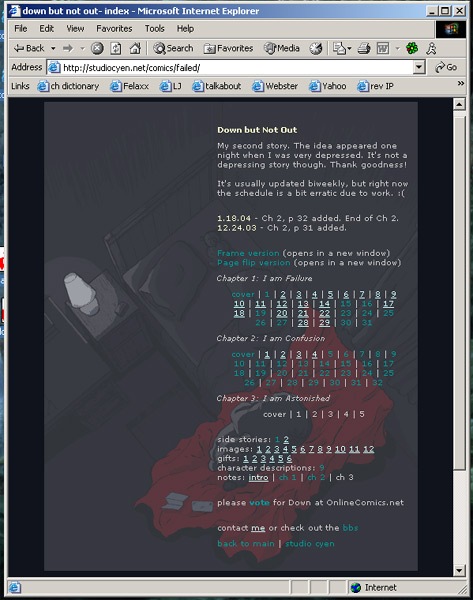Open the Favorites menu
The width and height of the screenshot is (473, 600).
coord(114,29)
